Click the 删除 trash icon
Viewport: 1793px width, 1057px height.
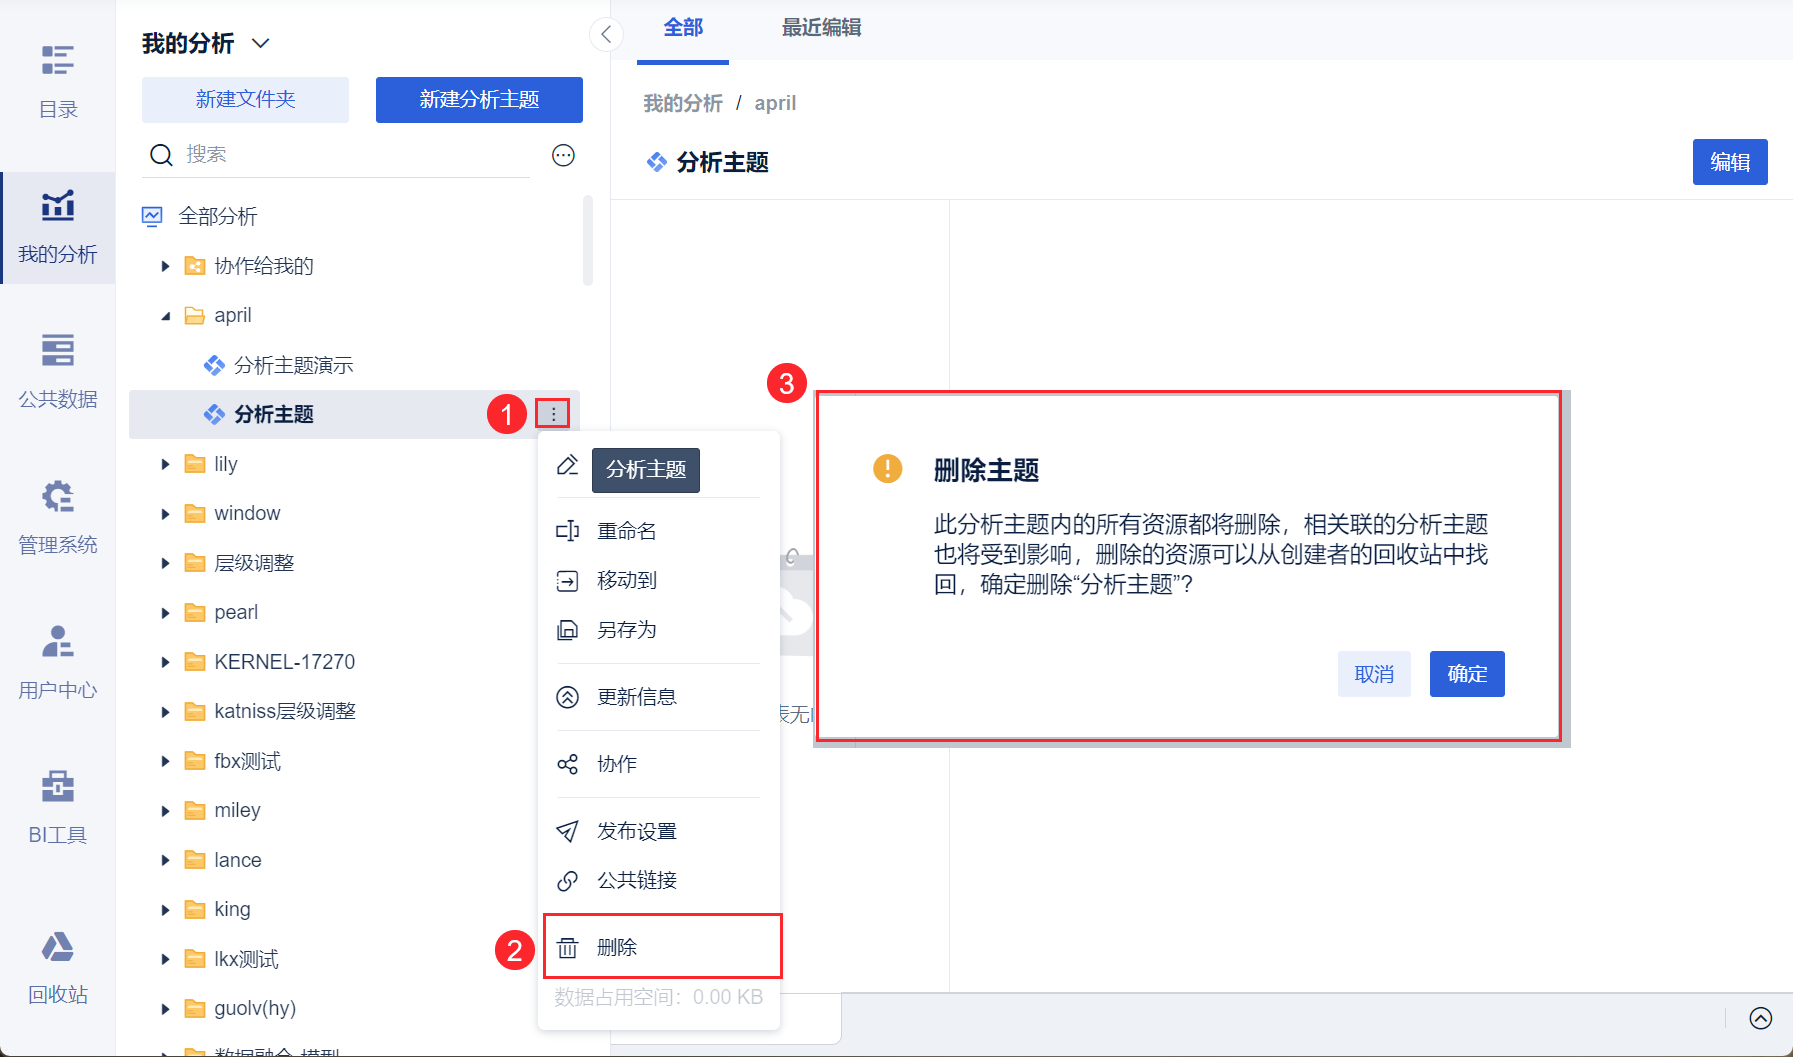[x=567, y=948]
